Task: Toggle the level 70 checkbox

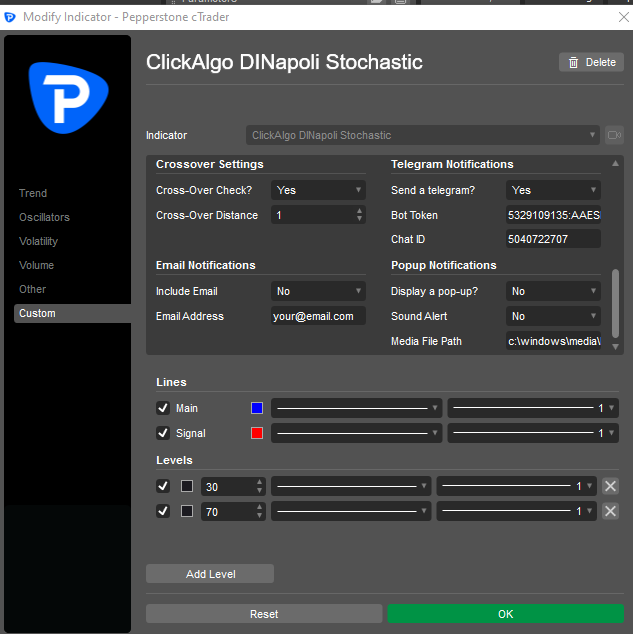Action: 163,511
